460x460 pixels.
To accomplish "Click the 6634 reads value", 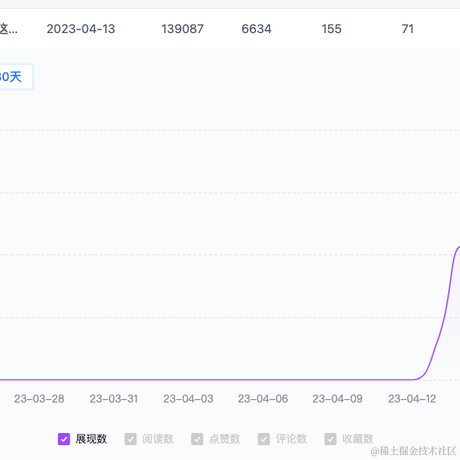I will (256, 29).
